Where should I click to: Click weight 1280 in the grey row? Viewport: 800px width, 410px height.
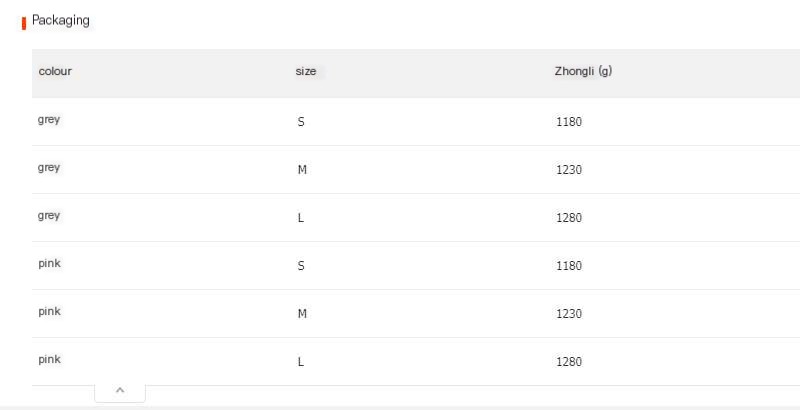coord(568,218)
